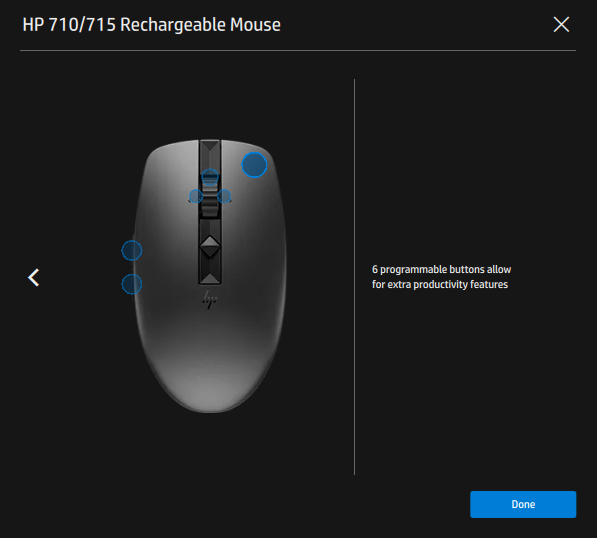Click the diamond-shaped button below the scroll wheel
The image size is (597, 538).
[210, 247]
